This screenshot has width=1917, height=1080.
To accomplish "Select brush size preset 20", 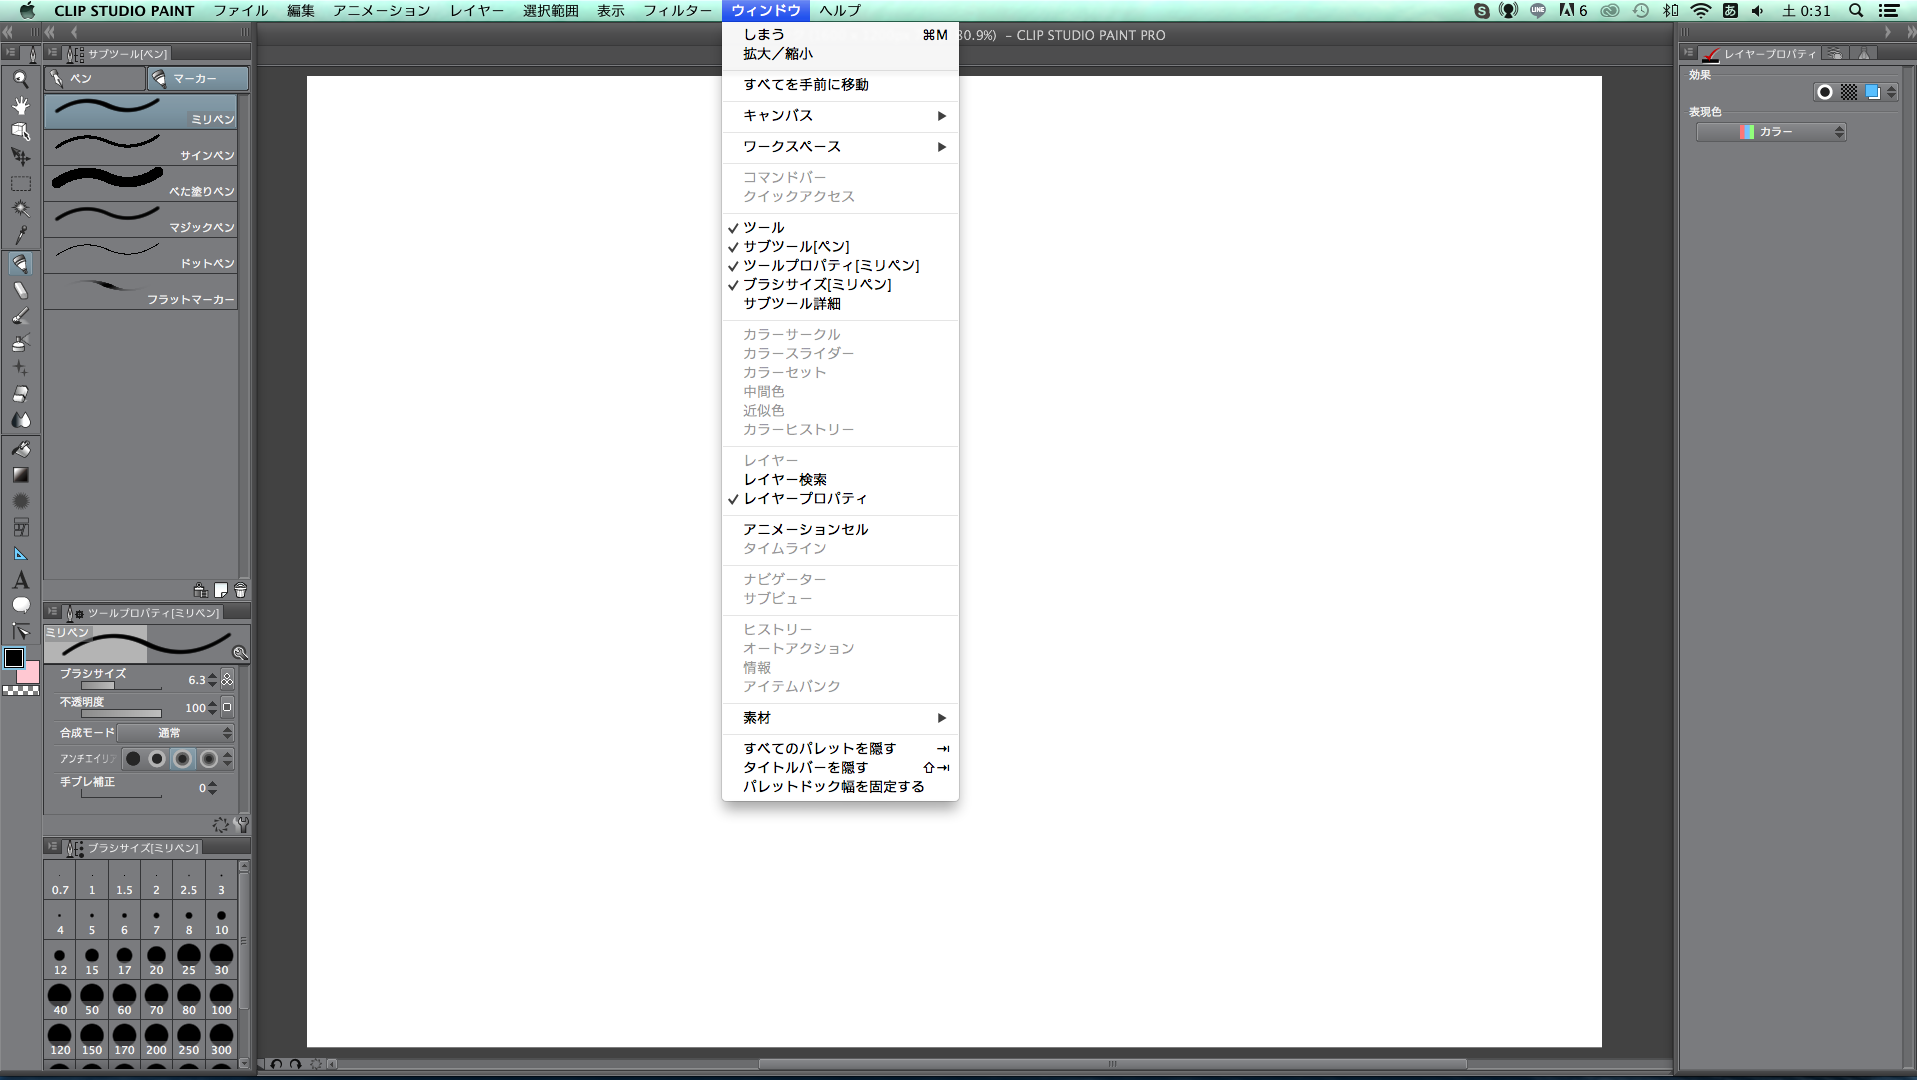I will pyautogui.click(x=156, y=959).
